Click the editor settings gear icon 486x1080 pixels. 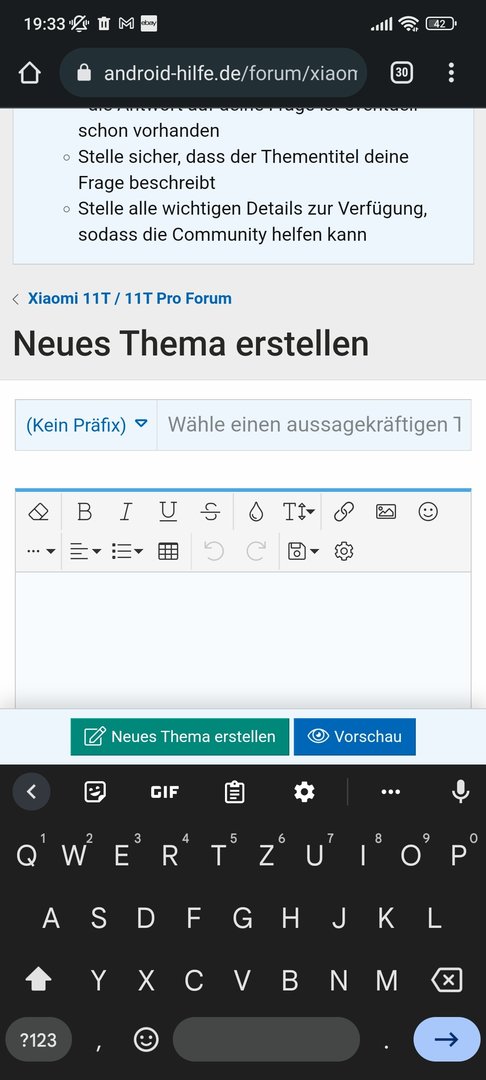pos(344,551)
